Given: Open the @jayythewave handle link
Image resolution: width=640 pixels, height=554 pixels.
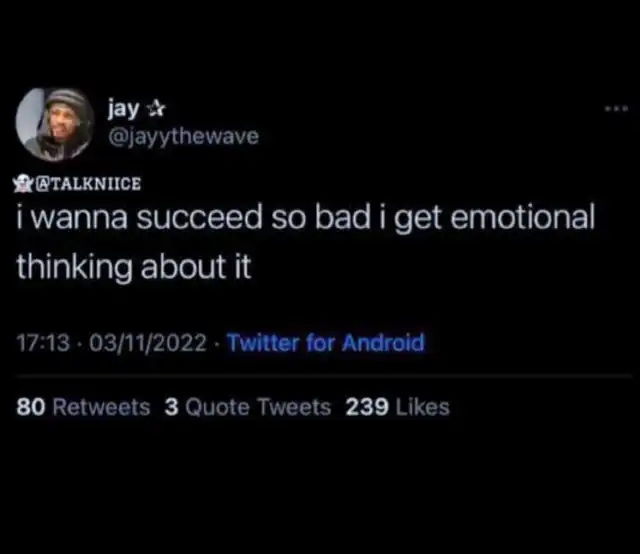Looking at the screenshot, I should pos(183,136).
